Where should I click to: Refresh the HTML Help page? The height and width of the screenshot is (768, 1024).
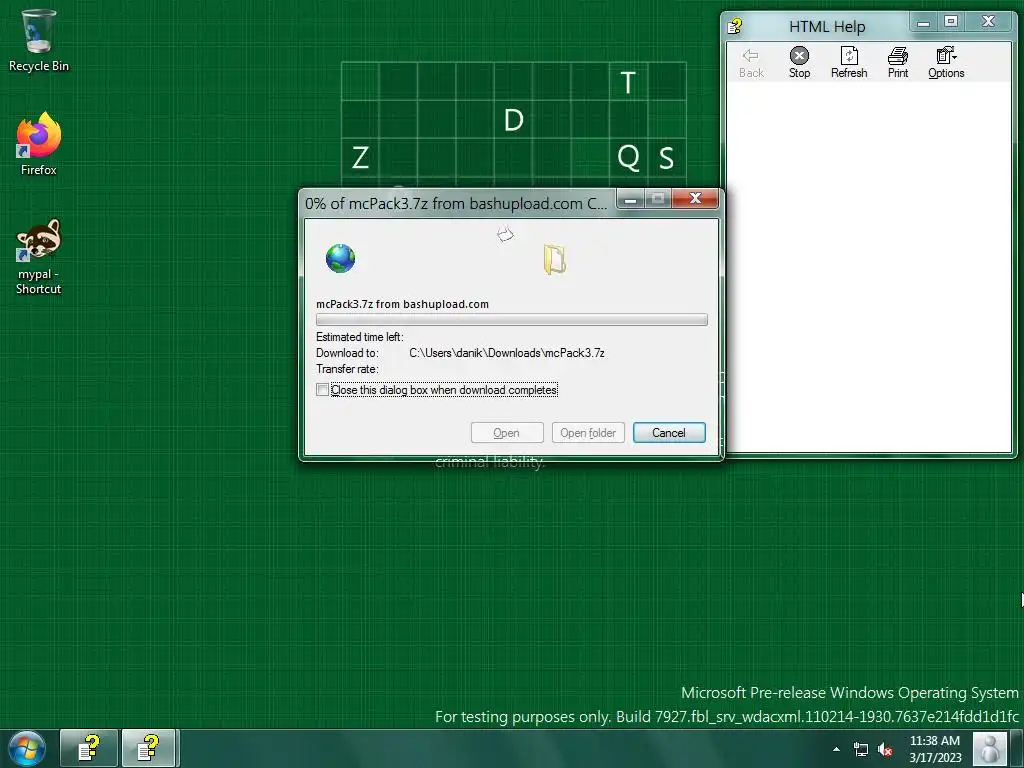click(849, 63)
